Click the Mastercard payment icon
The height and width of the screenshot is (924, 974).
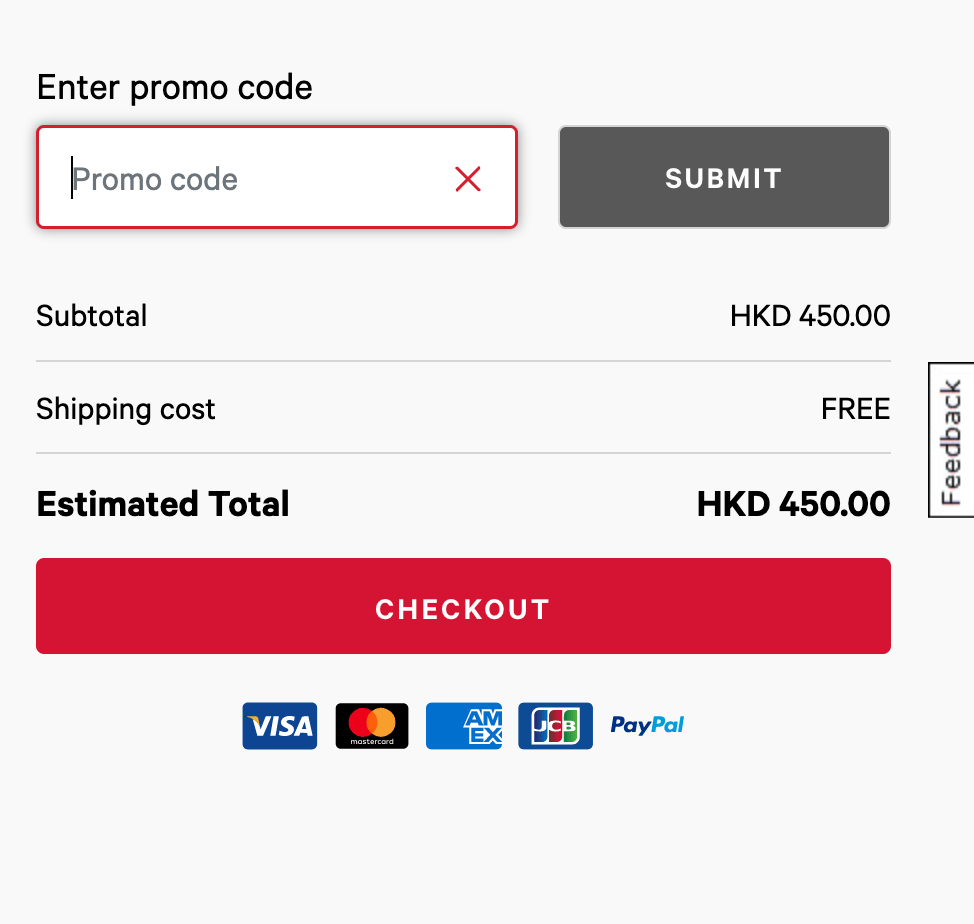pyautogui.click(x=372, y=726)
